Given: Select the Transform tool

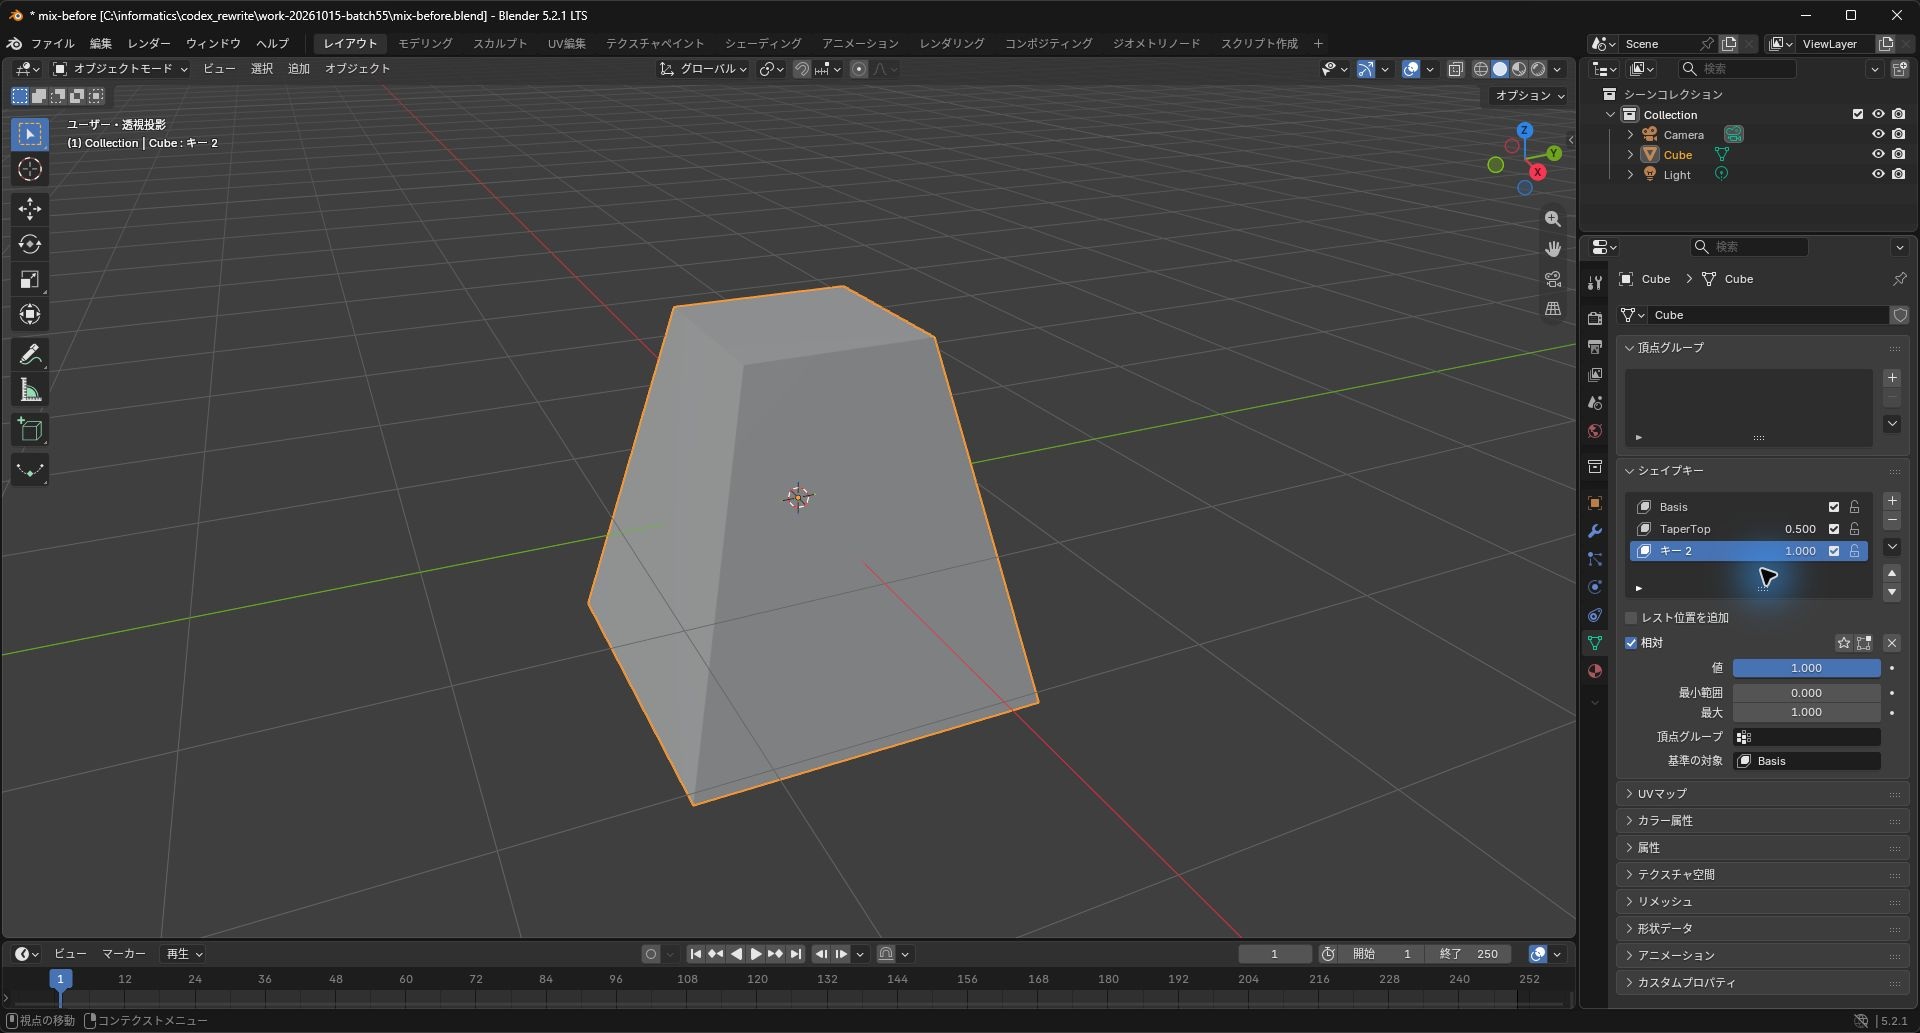Looking at the screenshot, I should [x=30, y=314].
